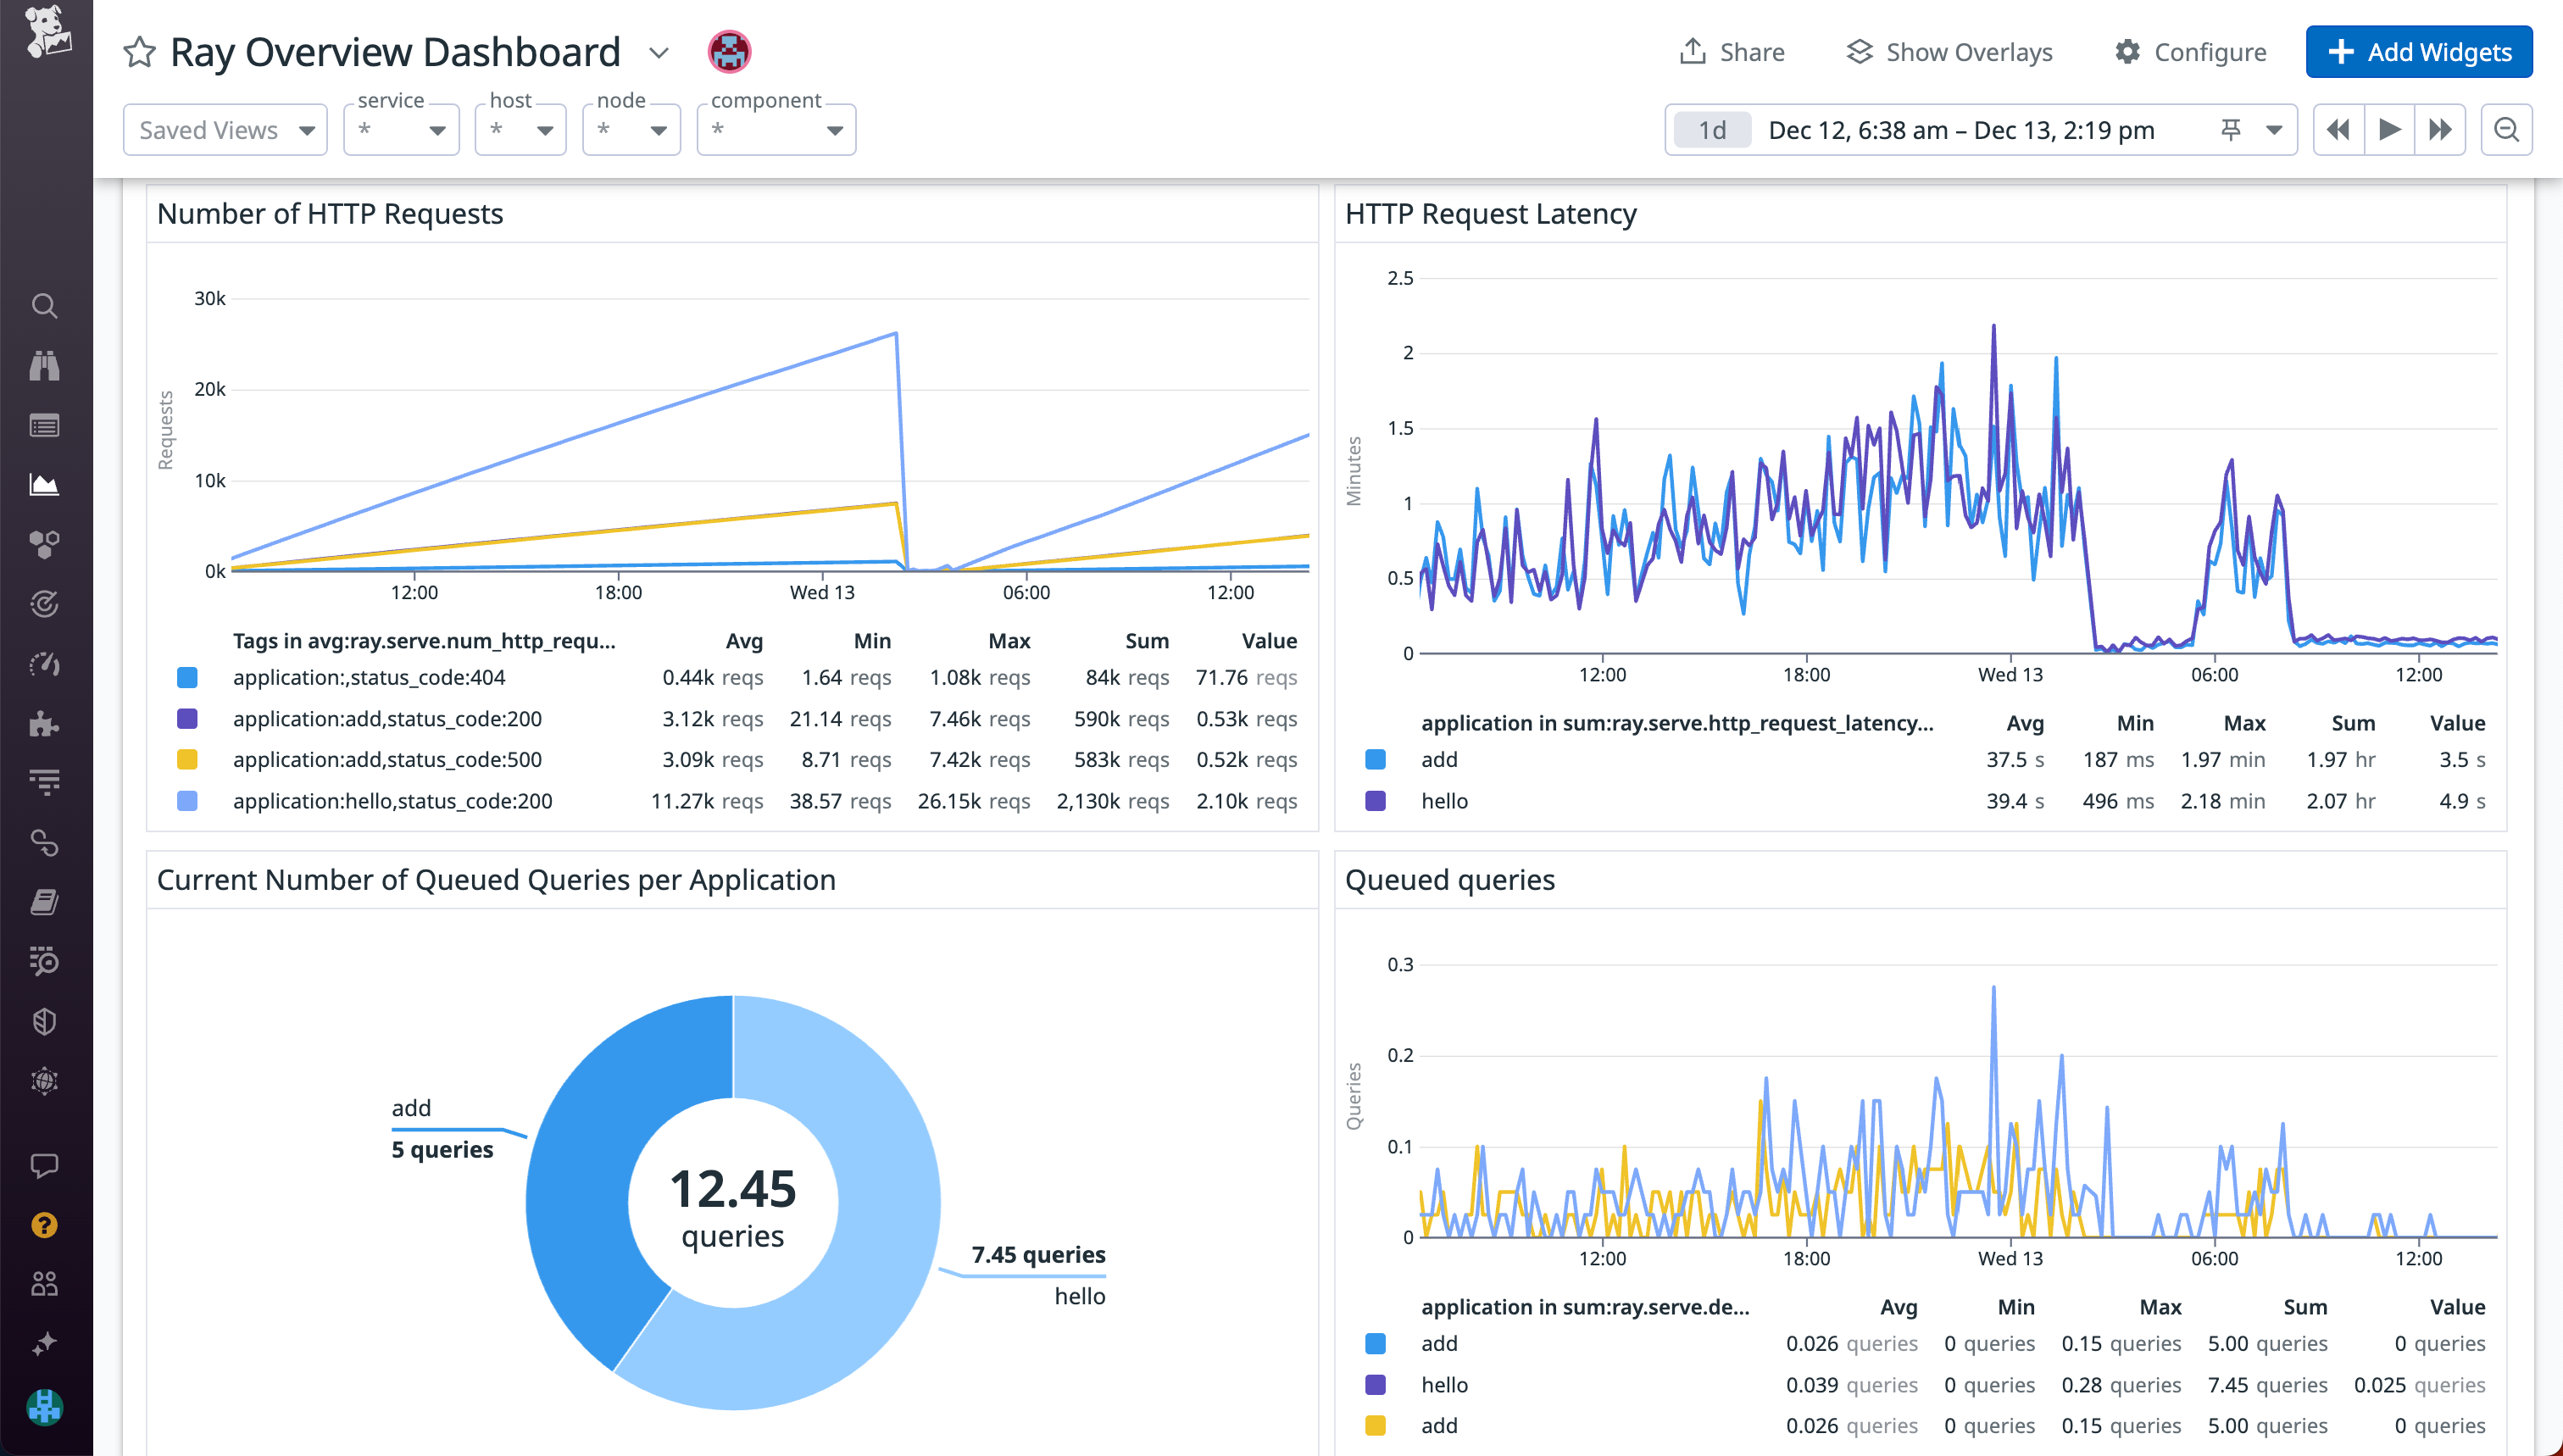Open the dashboard title chevron dropdown

(x=659, y=52)
